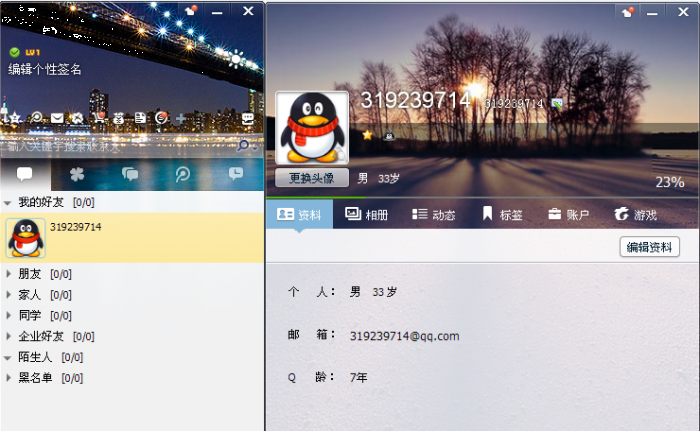700x431 pixels.
Task: Open the message box icon on right
Action: (247, 118)
